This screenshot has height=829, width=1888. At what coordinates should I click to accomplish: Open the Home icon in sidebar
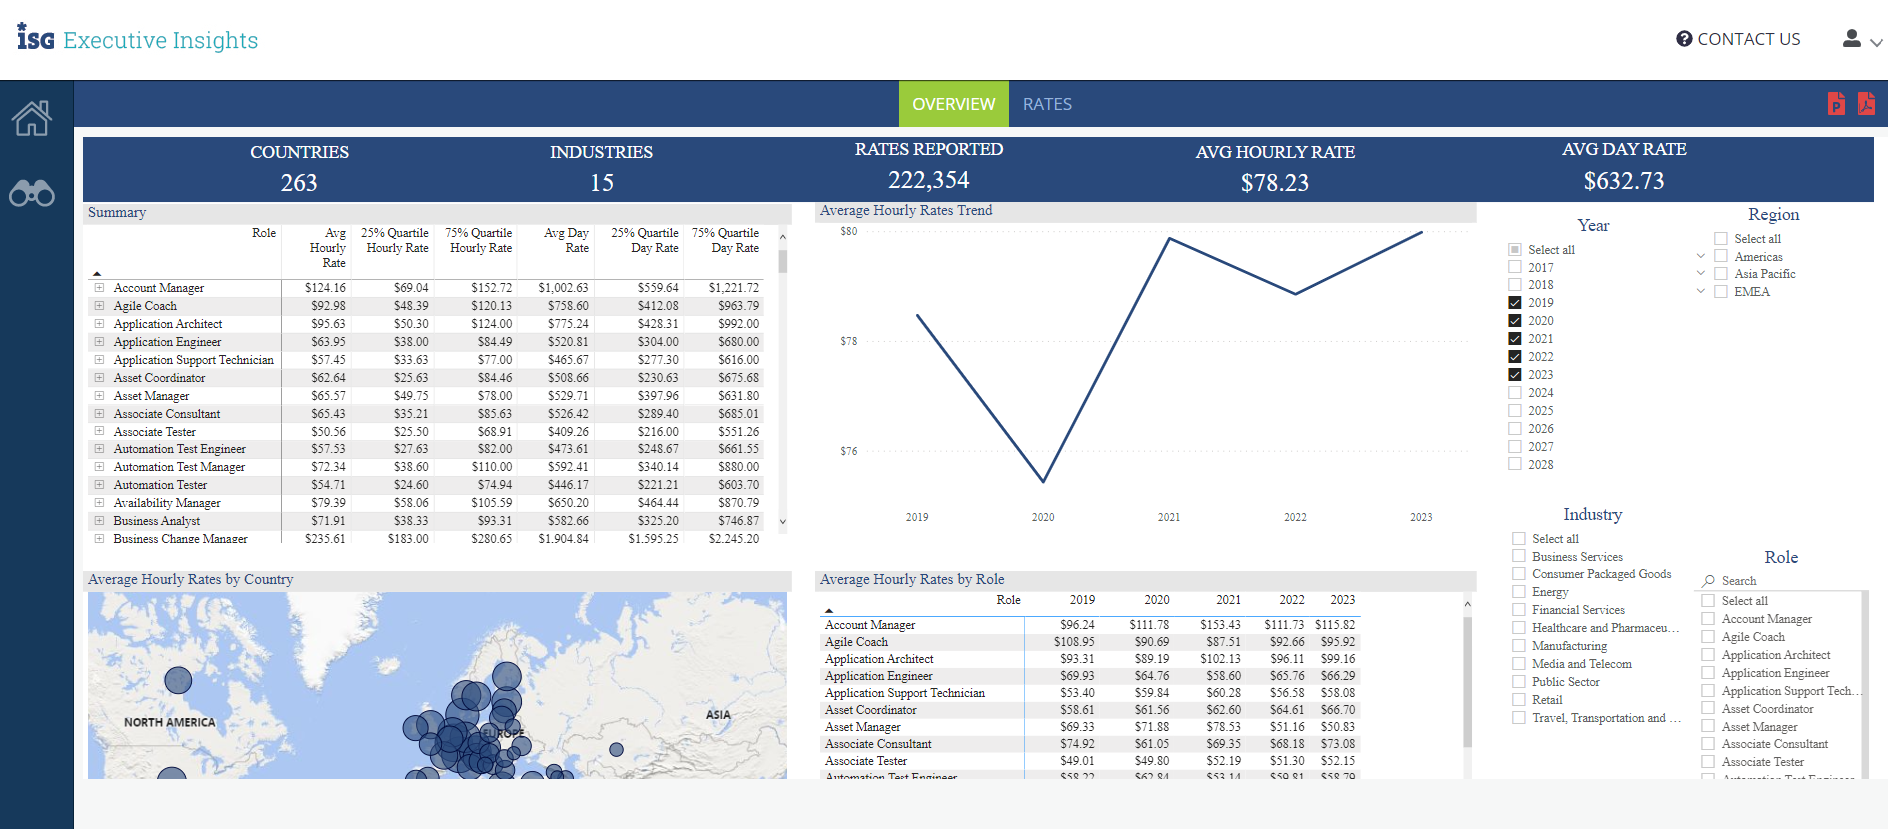tap(32, 118)
